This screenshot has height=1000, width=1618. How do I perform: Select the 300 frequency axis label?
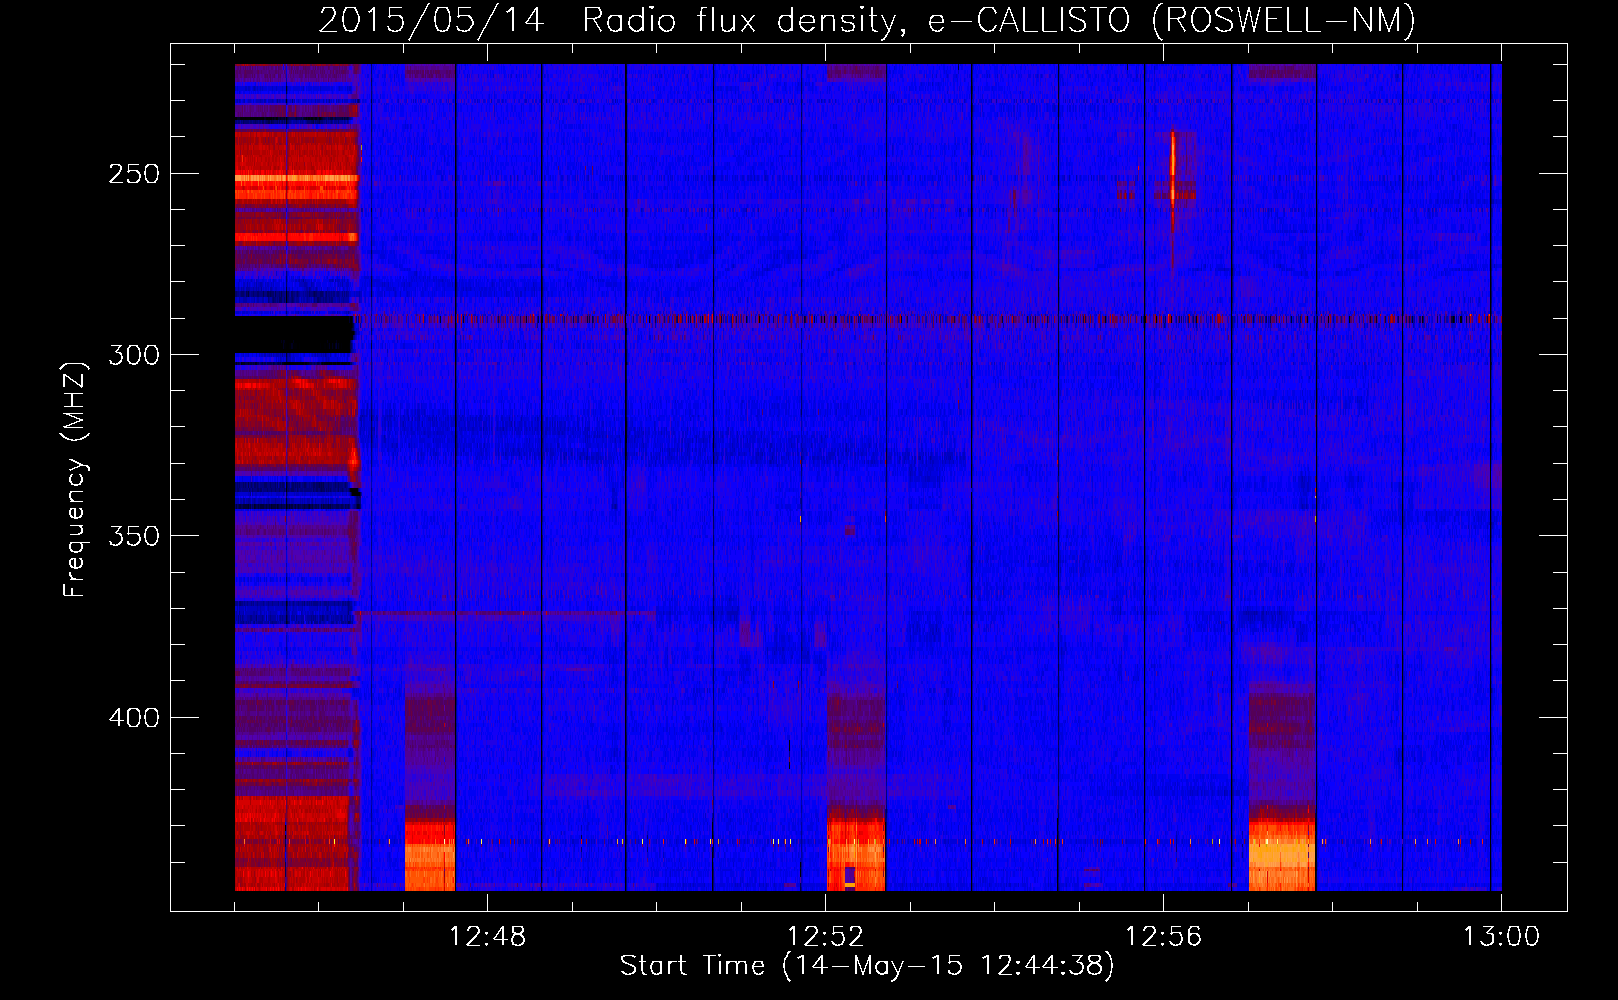tap(134, 355)
